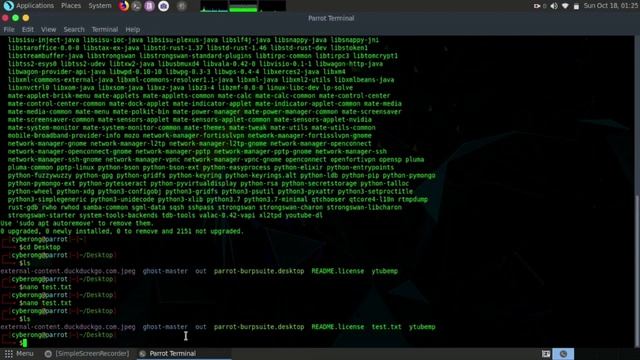The image size is (640, 360).
Task: Open the terminal Edit menu
Action: (x=27, y=29)
